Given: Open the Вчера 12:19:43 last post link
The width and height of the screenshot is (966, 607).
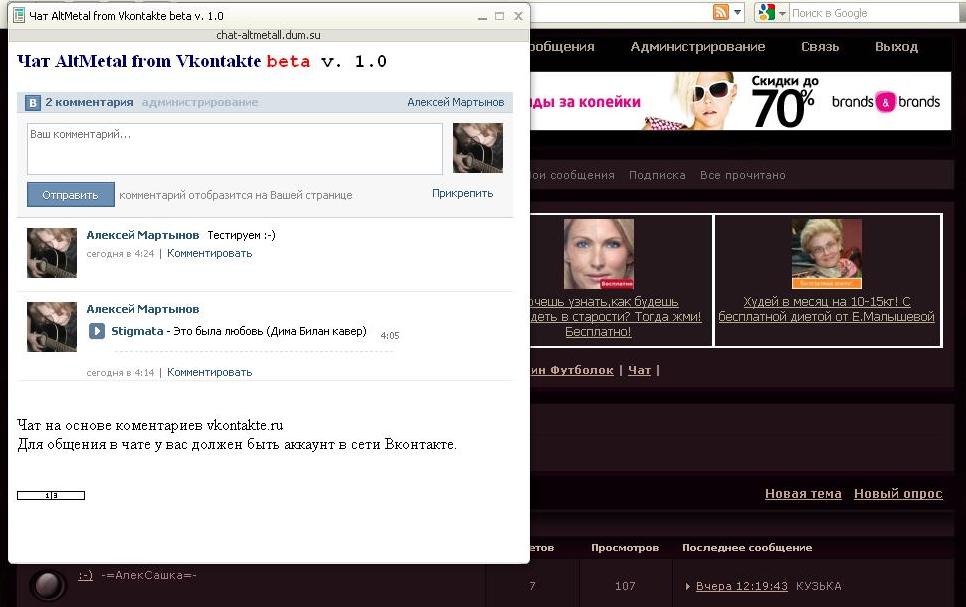Looking at the screenshot, I should point(741,586).
